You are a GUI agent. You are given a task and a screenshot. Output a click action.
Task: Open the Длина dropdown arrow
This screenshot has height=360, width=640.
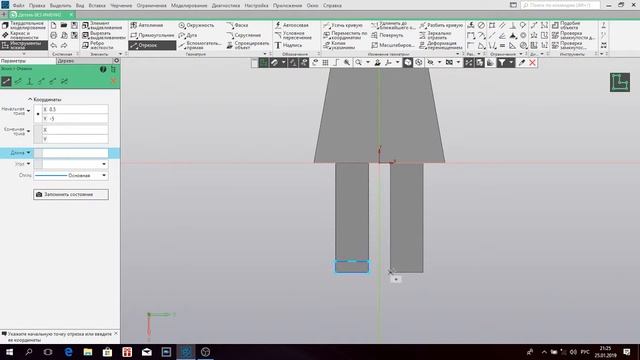click(x=29, y=153)
